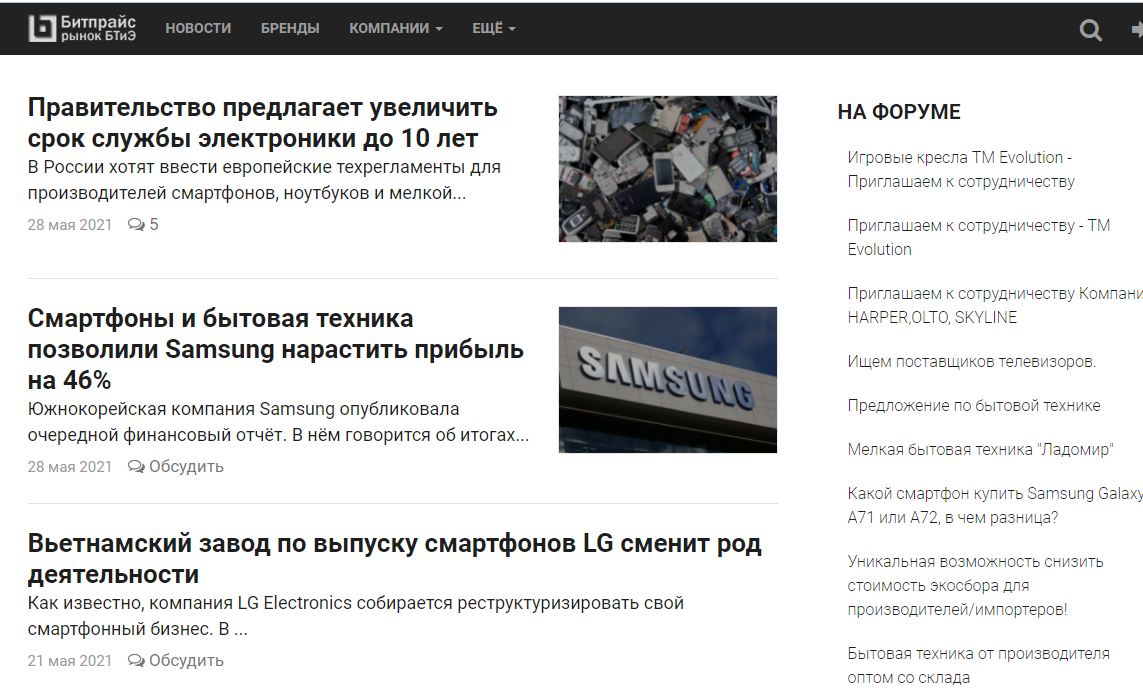1143x696 pixels.
Task: Open forum topic about снизить стоимость экосбора
Action: (975, 585)
